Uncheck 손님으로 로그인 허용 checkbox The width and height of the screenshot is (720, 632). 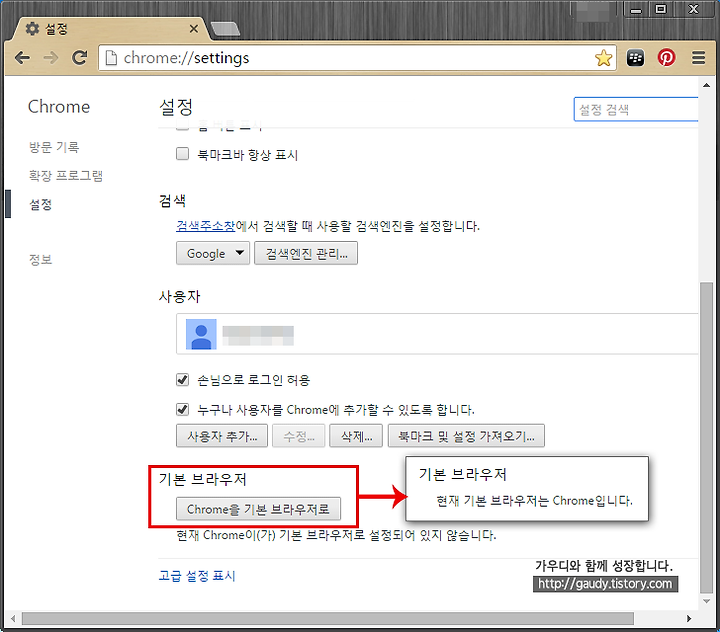point(182,379)
